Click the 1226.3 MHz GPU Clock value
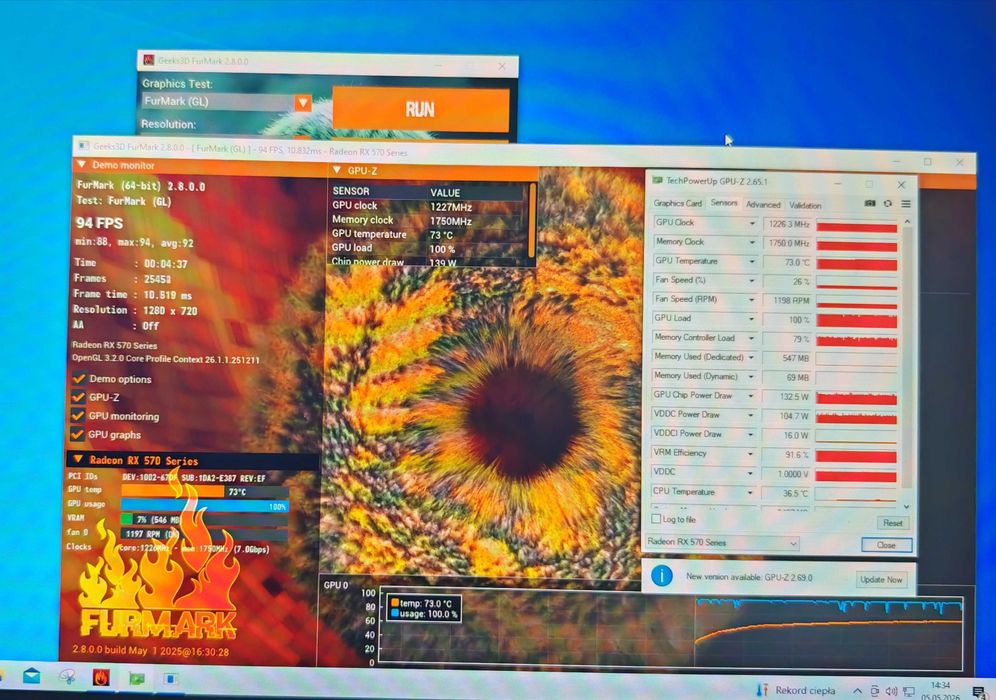Viewport: 996px width, 700px height. [x=788, y=224]
